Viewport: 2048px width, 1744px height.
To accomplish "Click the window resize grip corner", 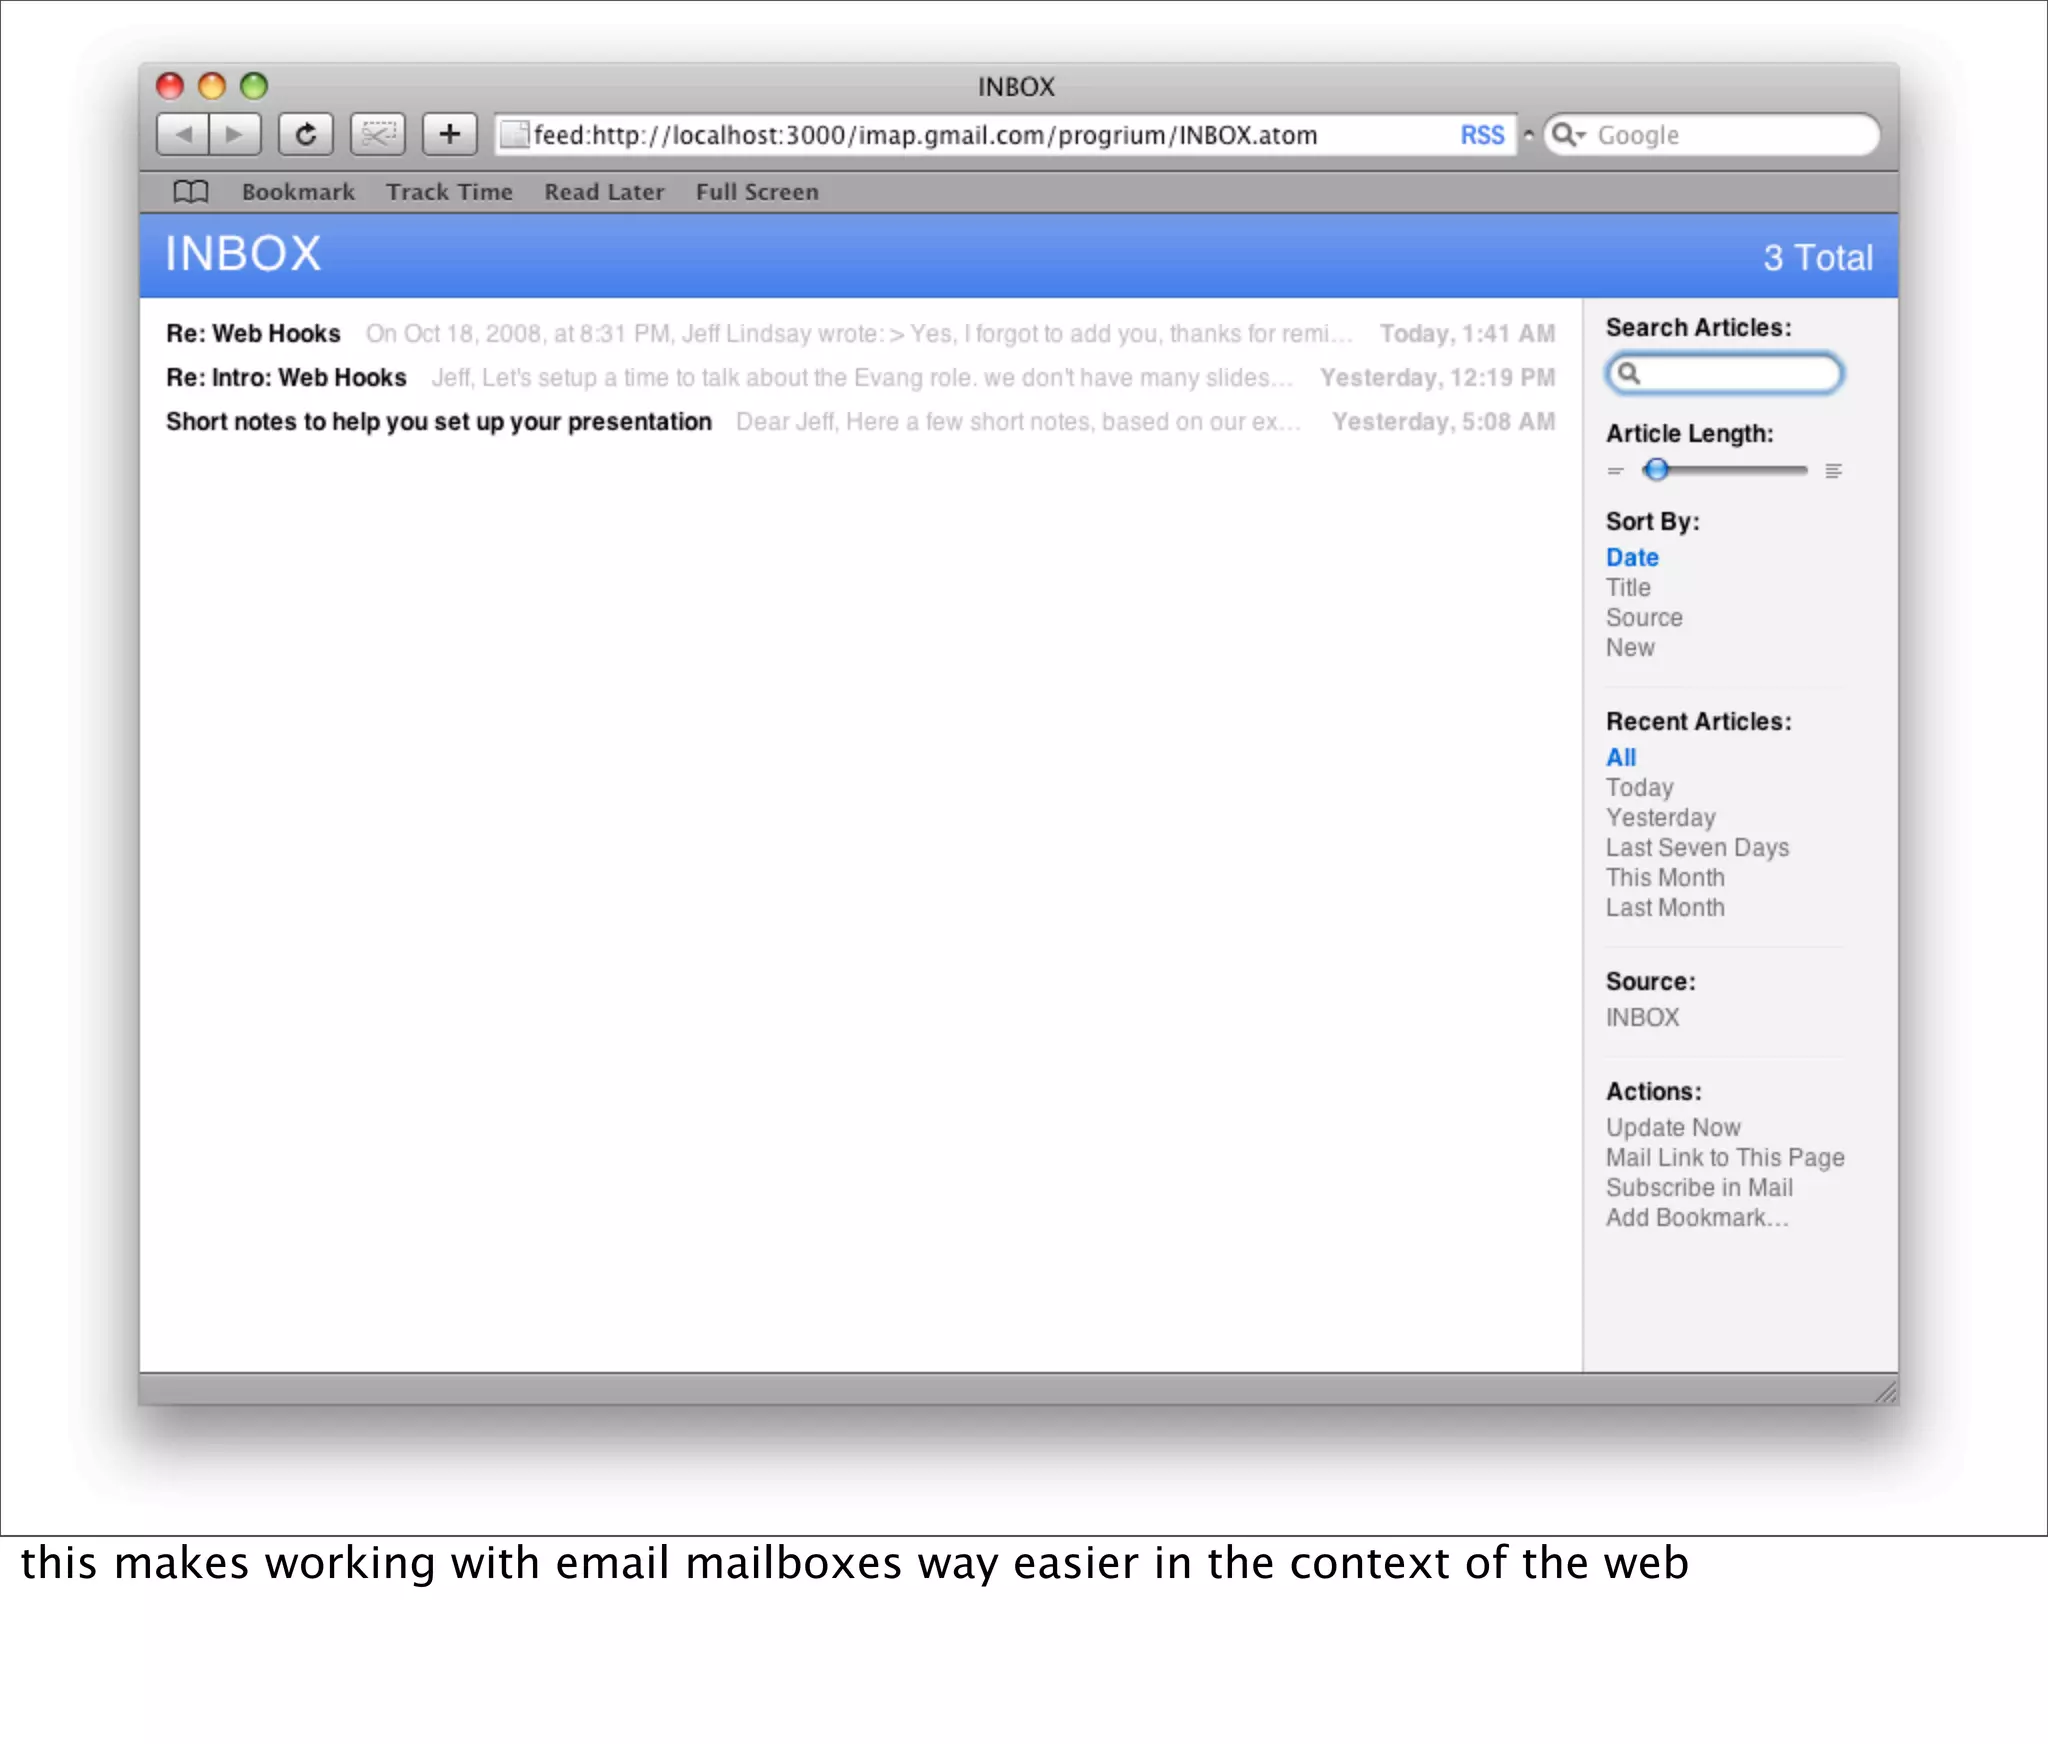I will click(1885, 1391).
